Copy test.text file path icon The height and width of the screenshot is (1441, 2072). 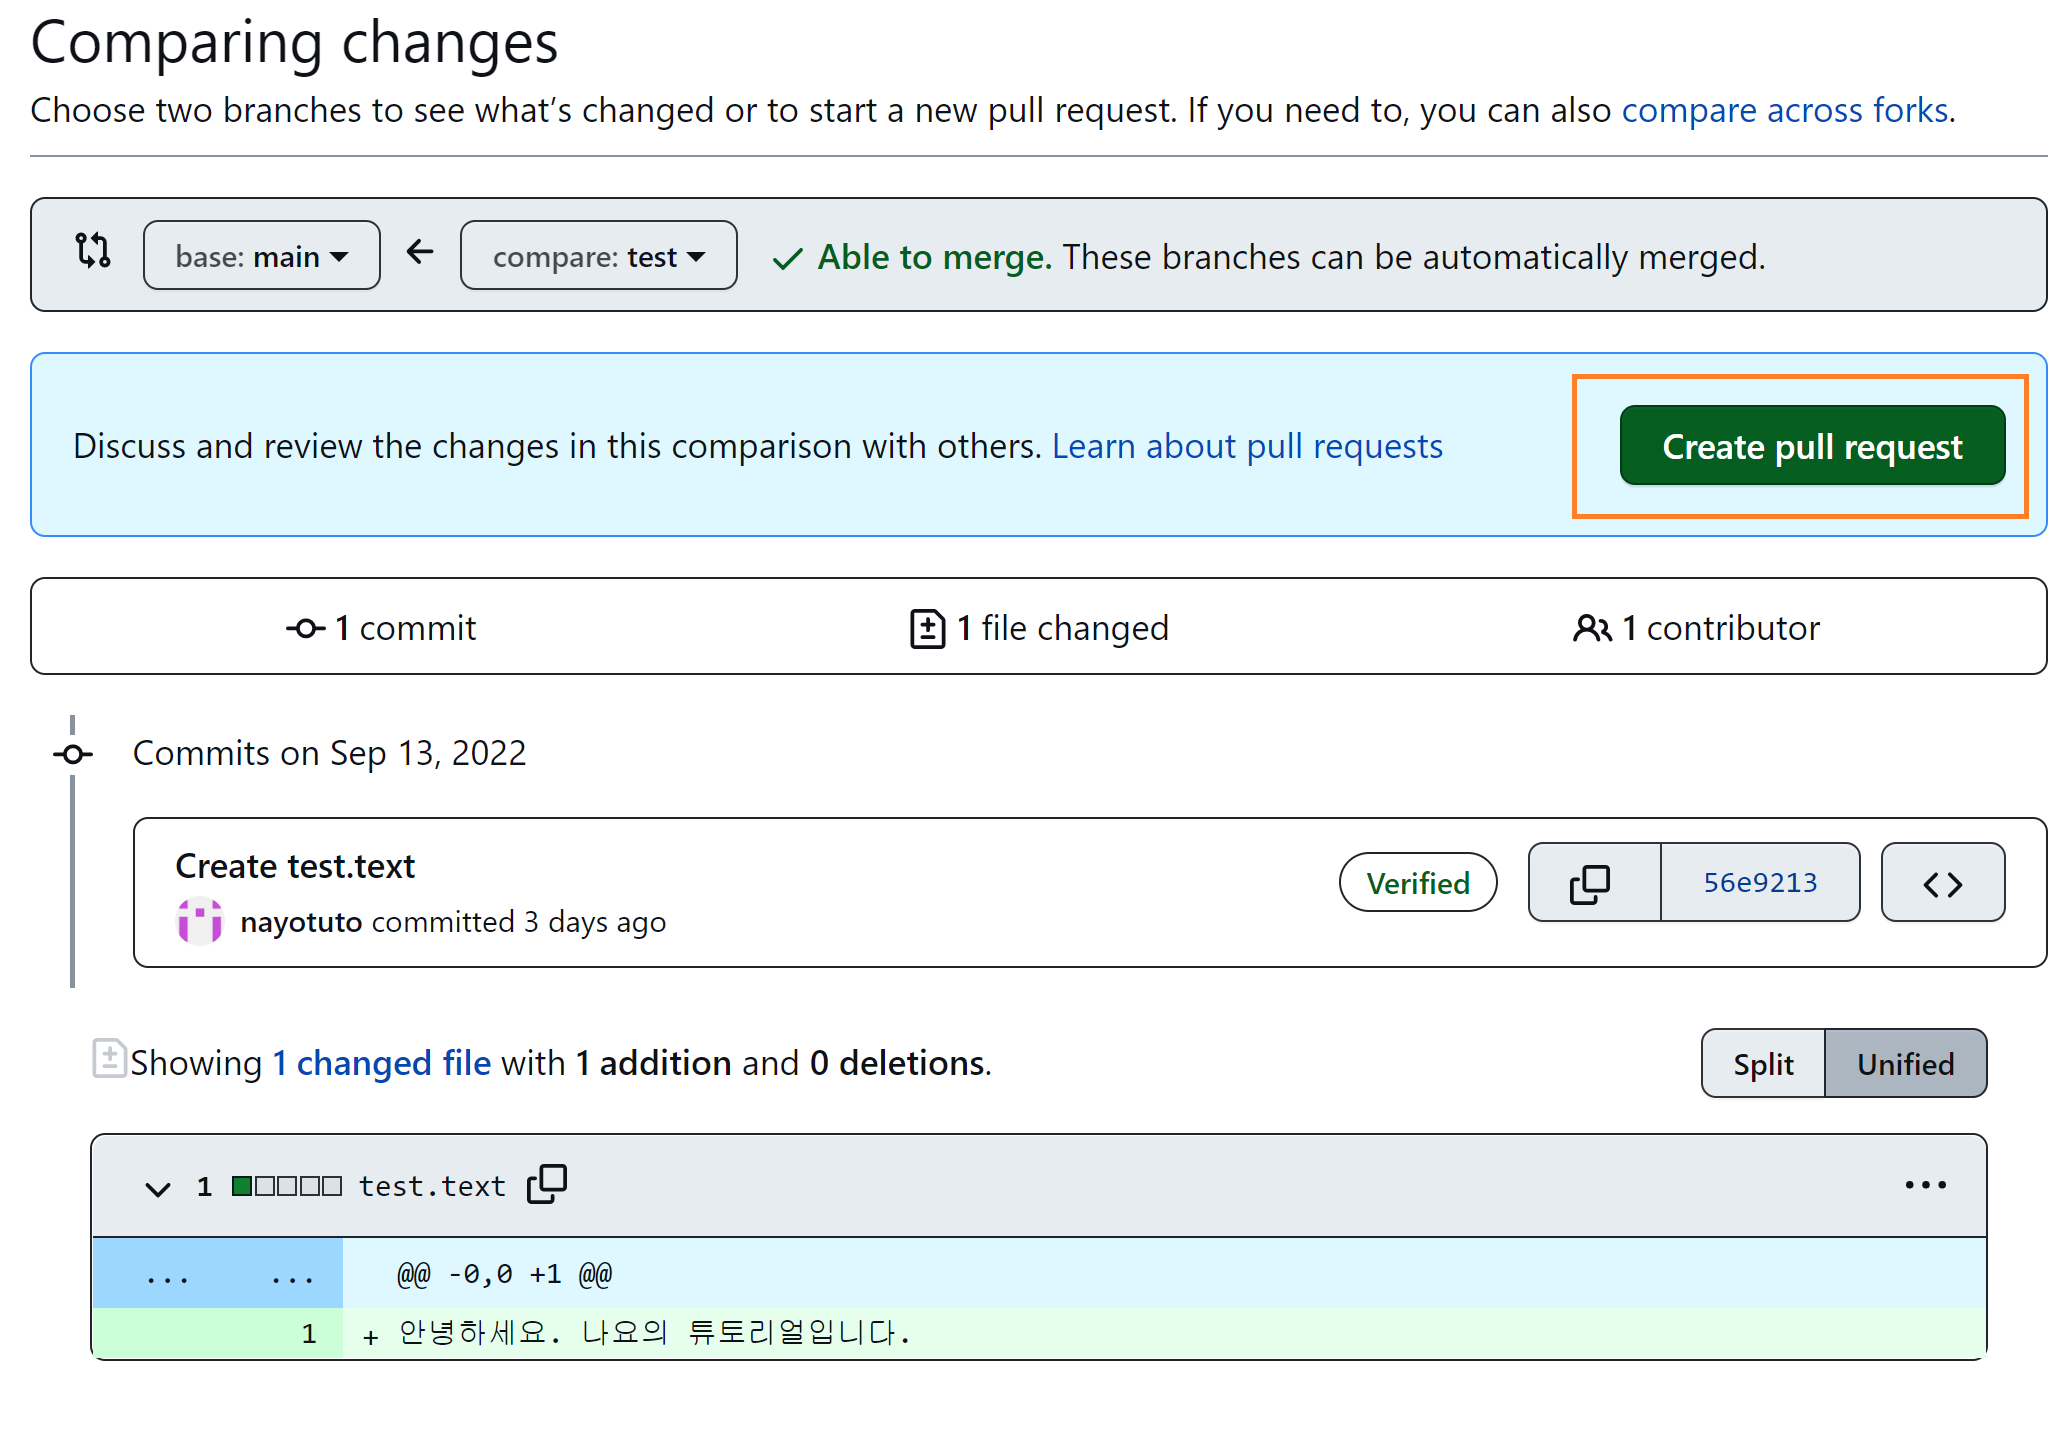click(547, 1185)
